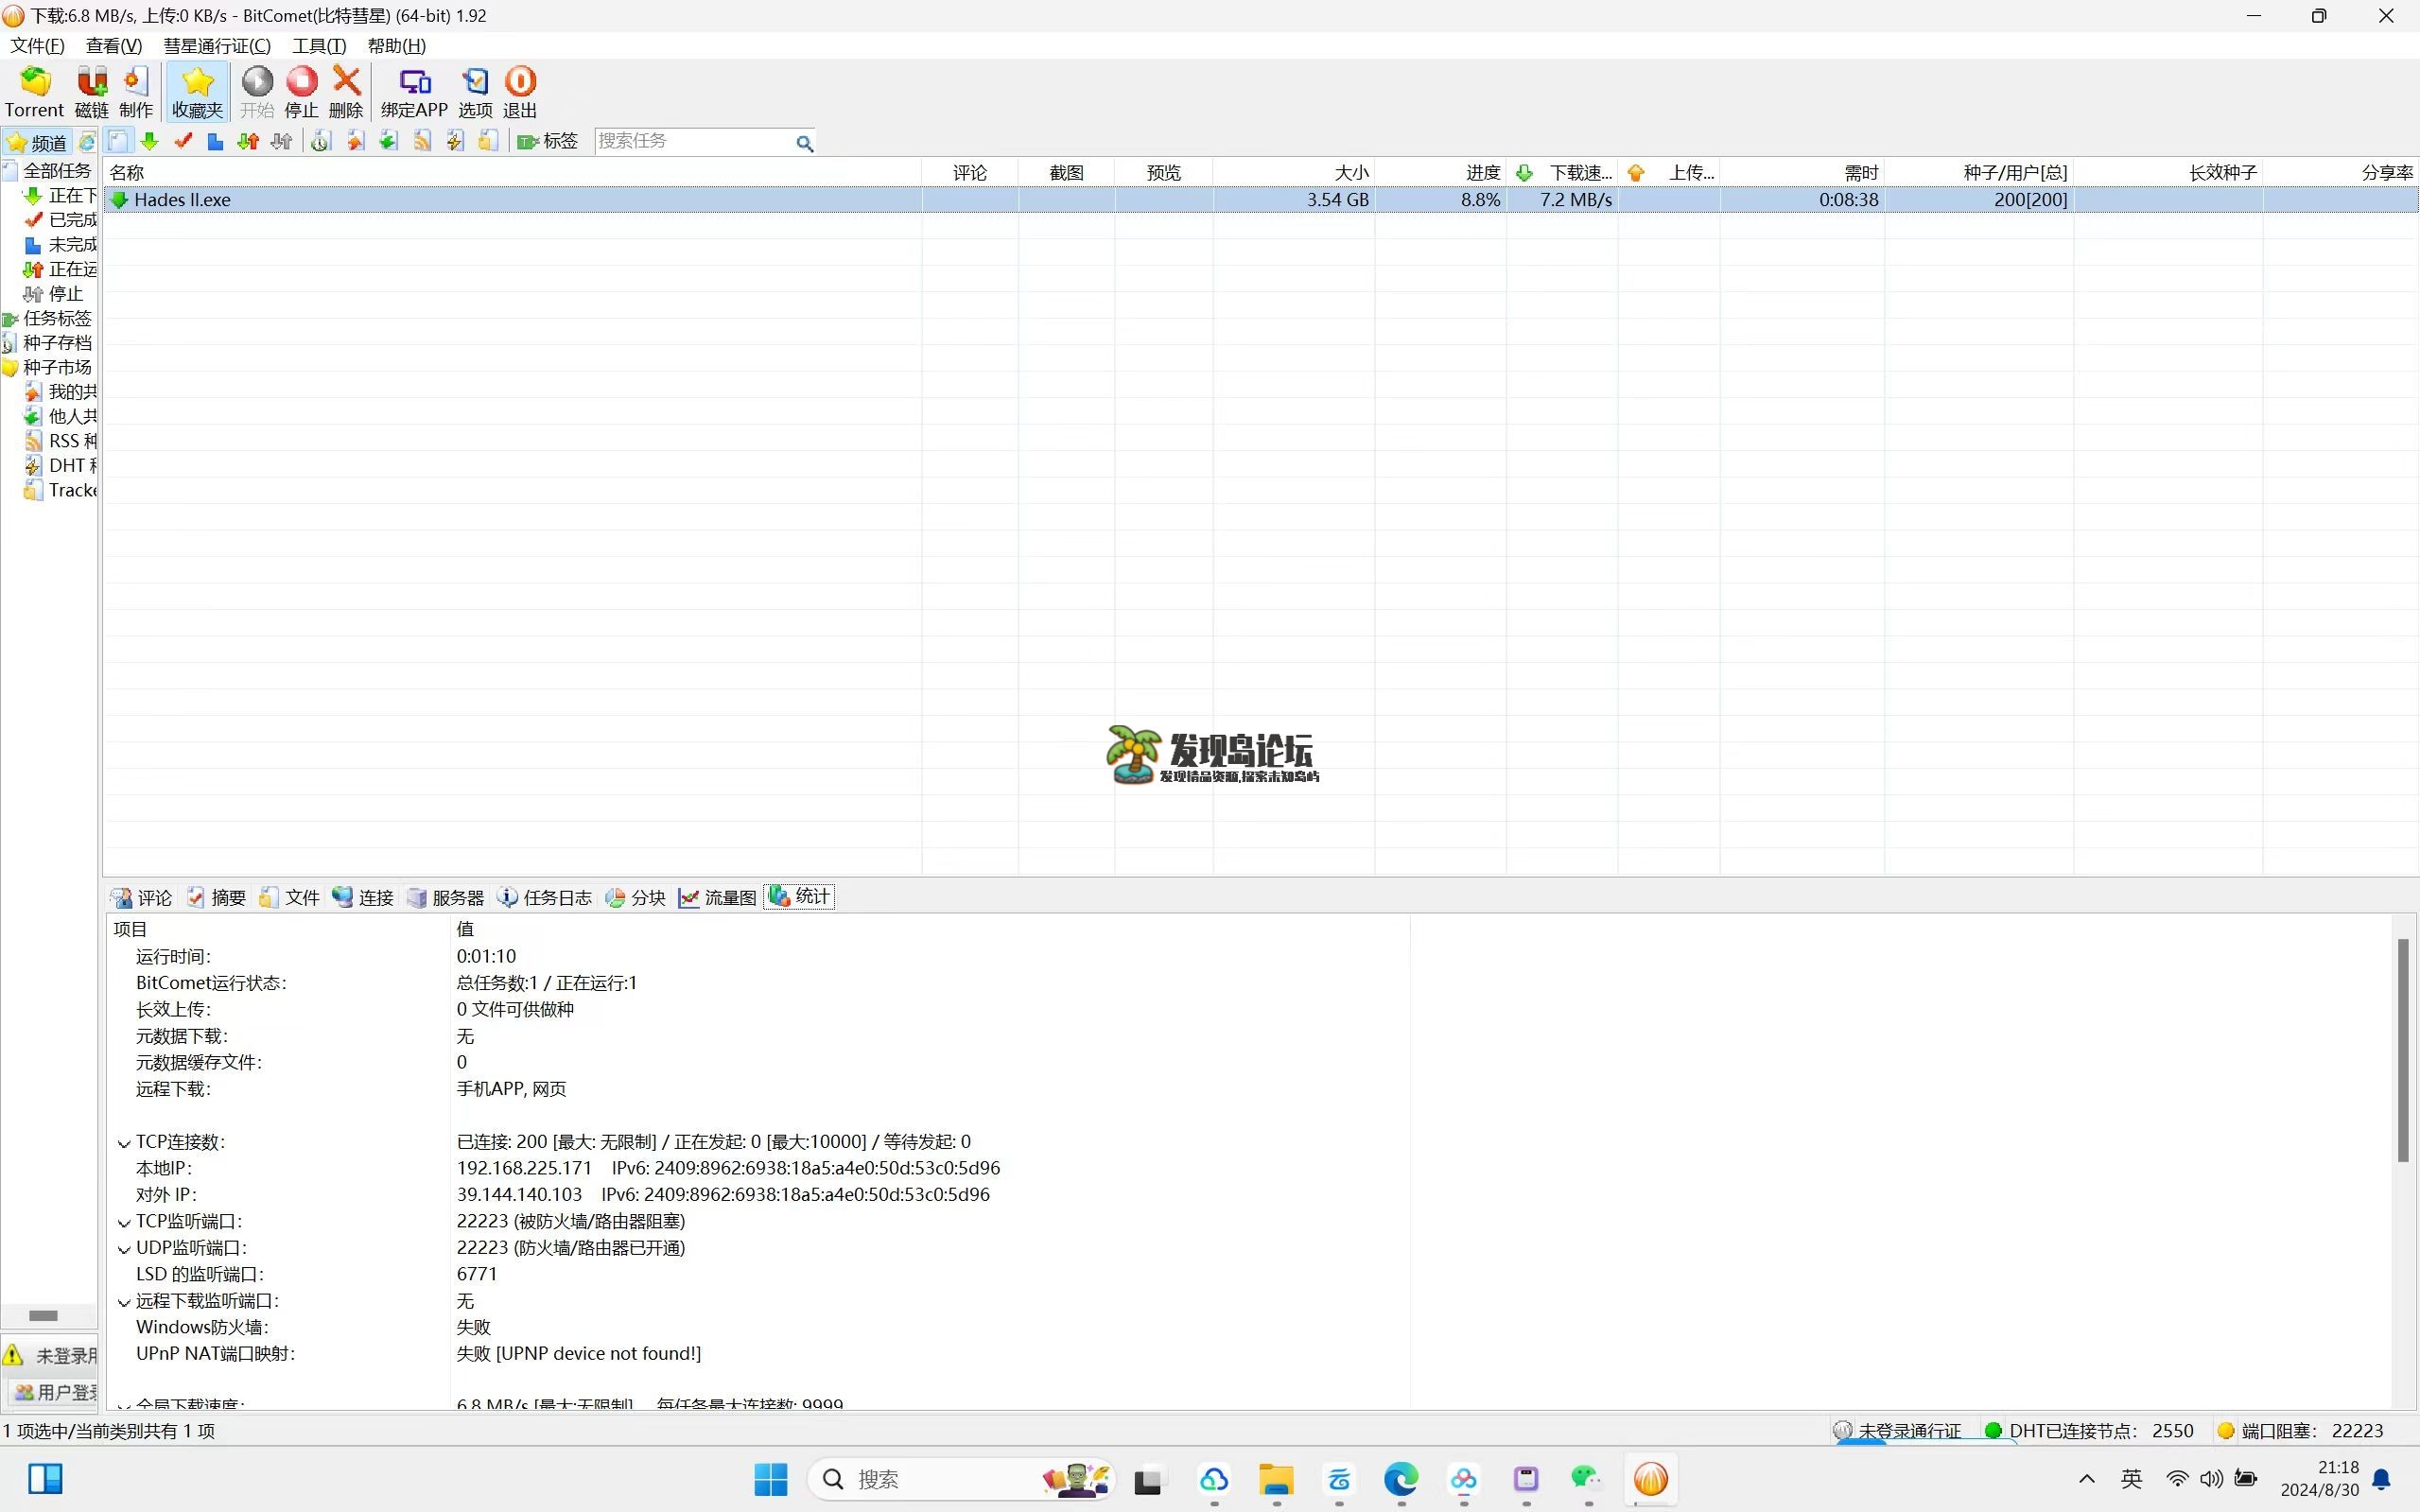This screenshot has height=1512, width=2420.
Task: Toggle 未登录通行证 status indicator
Action: point(1899,1429)
